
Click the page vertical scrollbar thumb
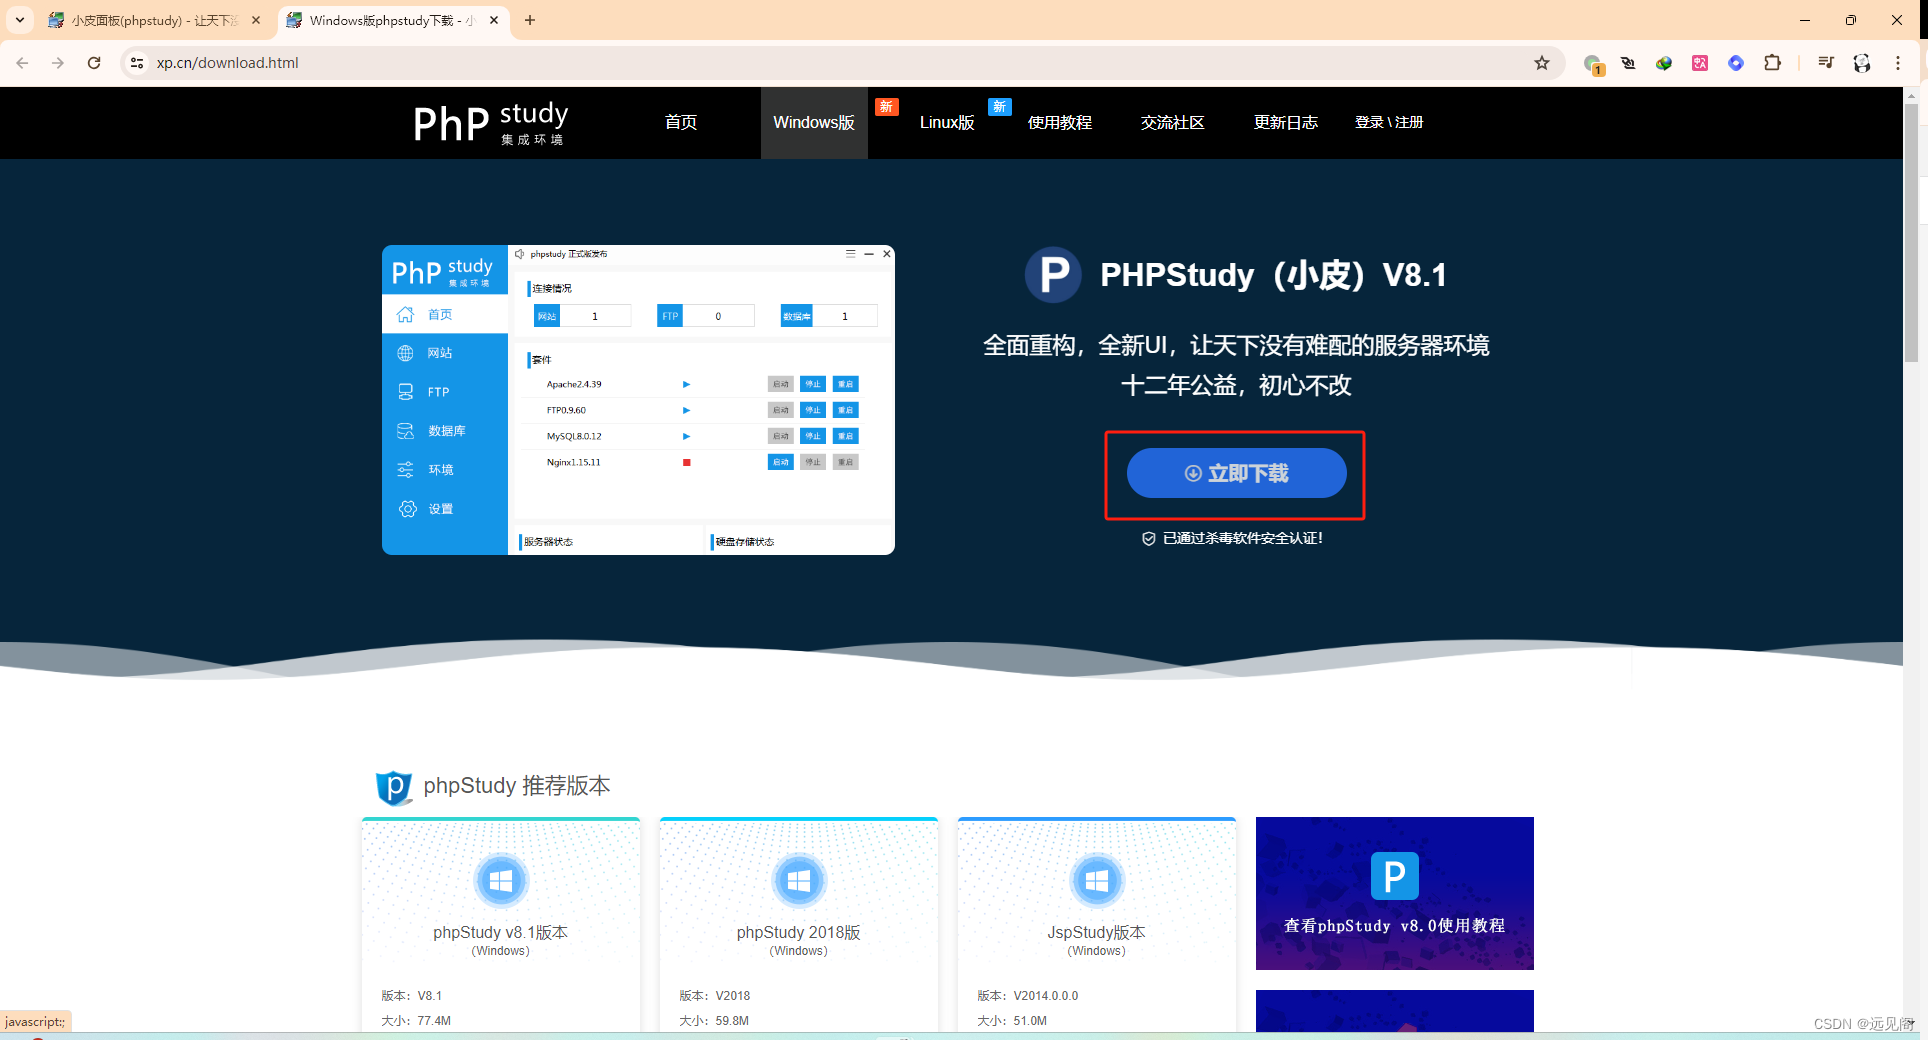click(1911, 232)
